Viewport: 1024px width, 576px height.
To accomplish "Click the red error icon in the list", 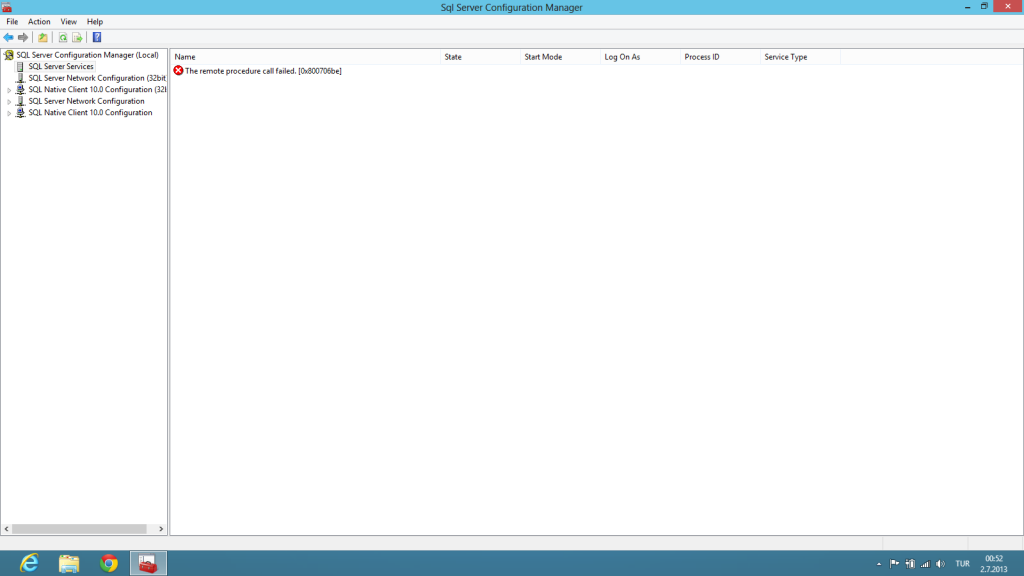I will click(x=178, y=71).
